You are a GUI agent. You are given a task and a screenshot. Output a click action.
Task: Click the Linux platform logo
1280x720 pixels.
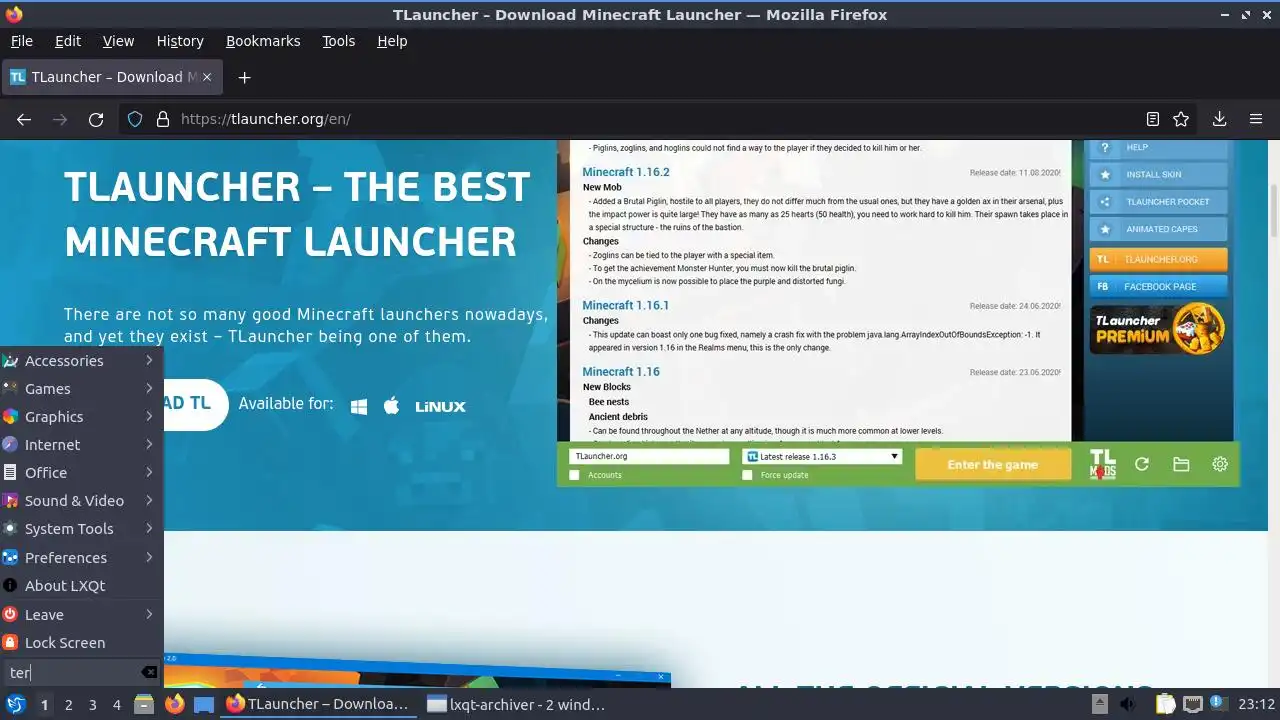[x=441, y=407]
